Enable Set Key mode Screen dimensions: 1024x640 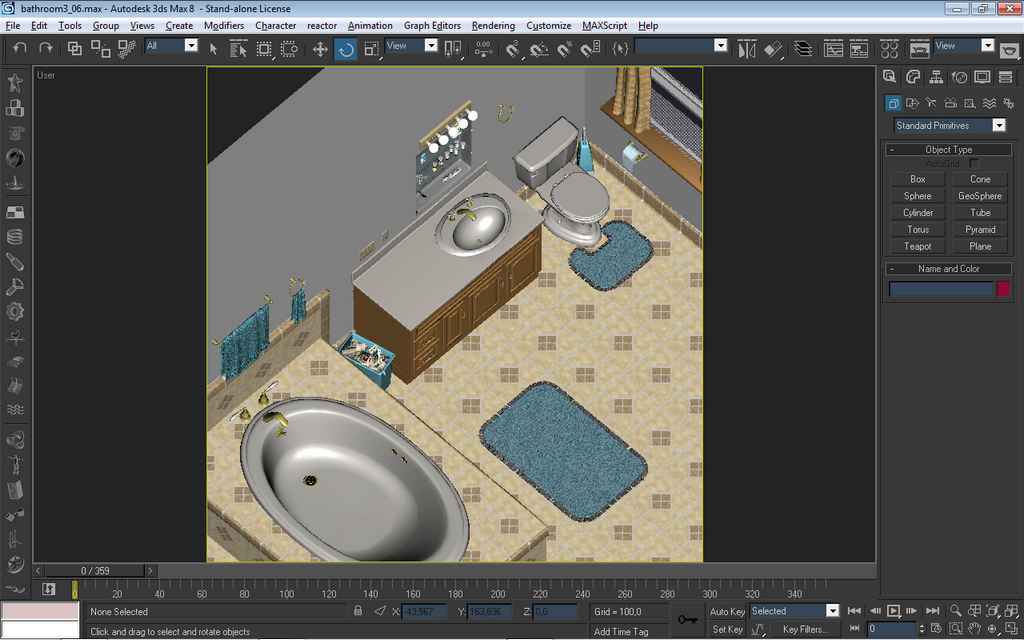[x=727, y=629]
